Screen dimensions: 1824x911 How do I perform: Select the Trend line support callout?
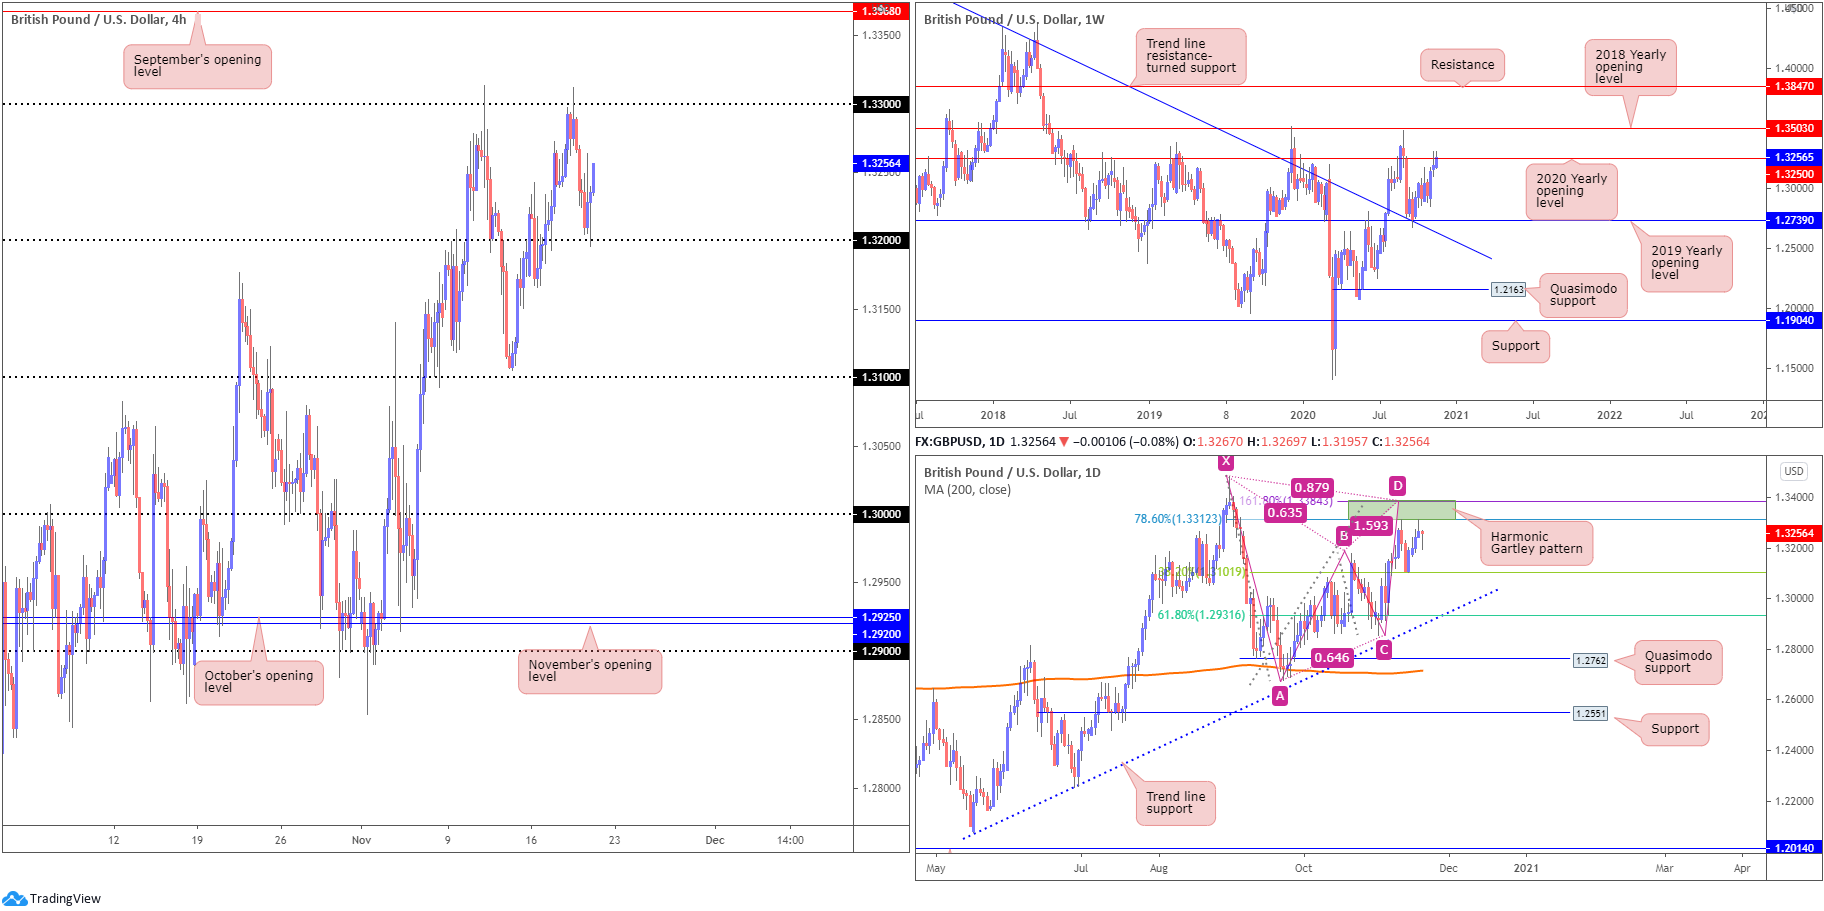1175,803
